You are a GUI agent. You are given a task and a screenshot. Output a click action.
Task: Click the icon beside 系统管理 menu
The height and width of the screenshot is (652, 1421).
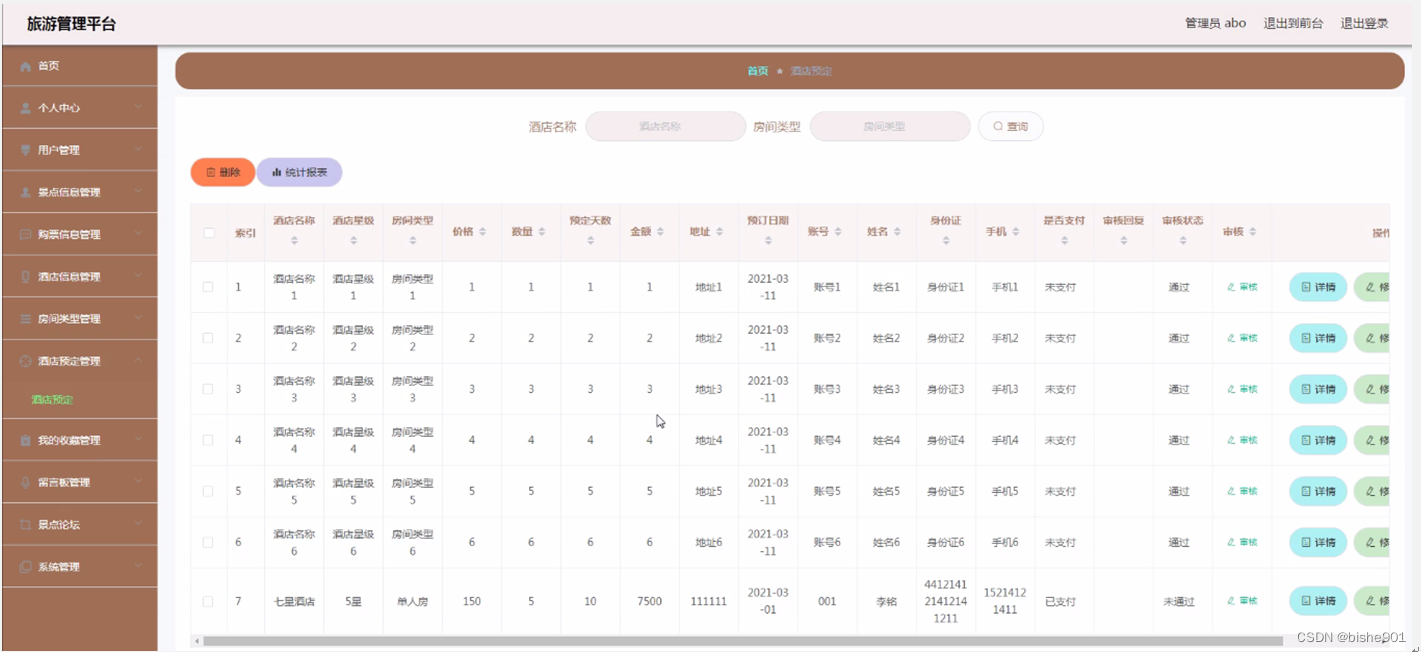pos(26,567)
